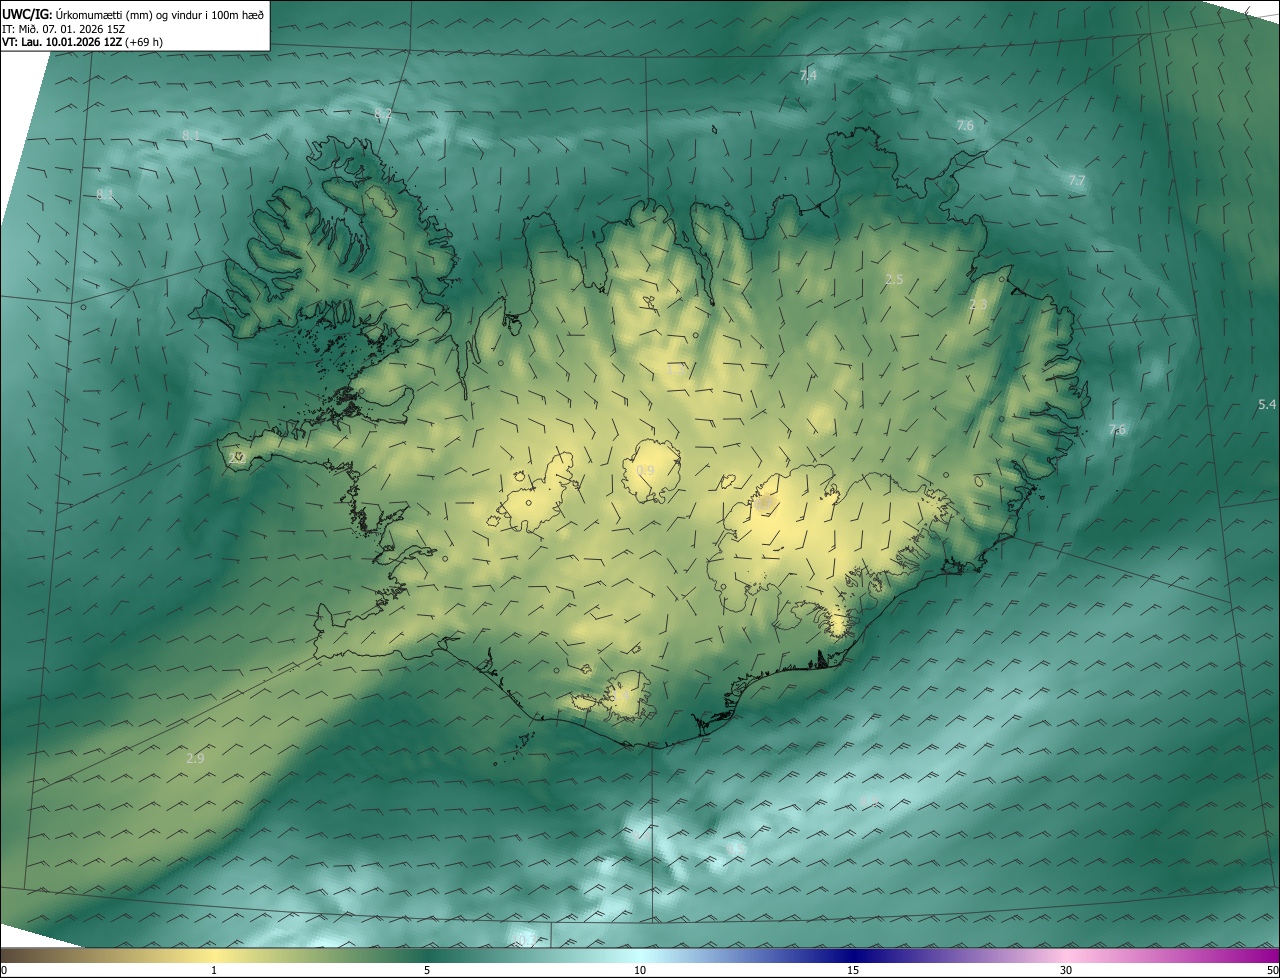Click the '2.9' value southwest of Iceland
The width and height of the screenshot is (1280, 978).
click(x=195, y=759)
